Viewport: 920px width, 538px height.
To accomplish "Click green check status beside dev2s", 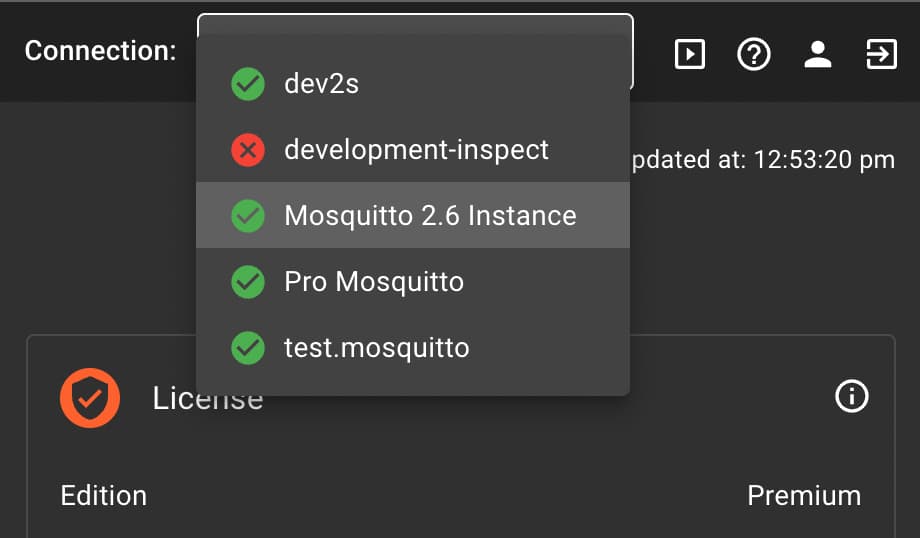I will 248,84.
